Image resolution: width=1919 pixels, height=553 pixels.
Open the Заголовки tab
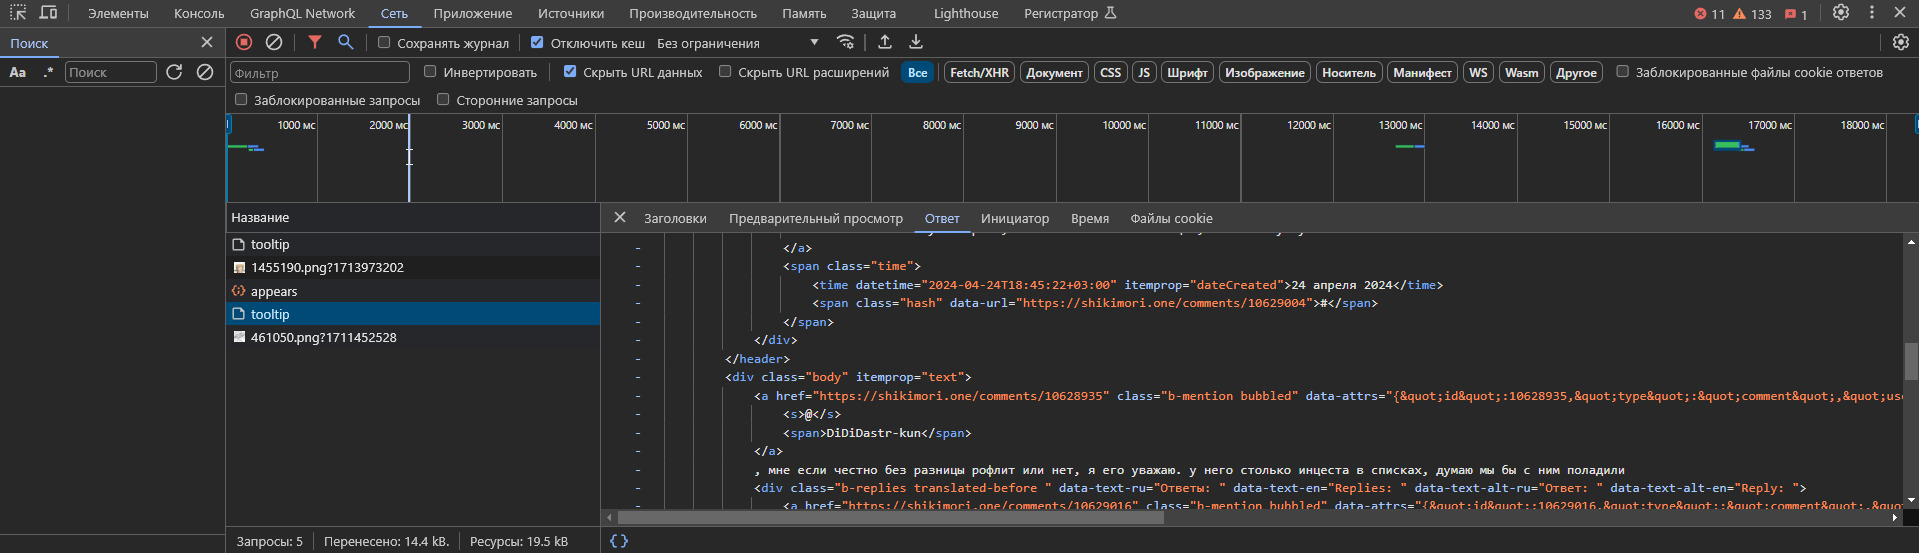point(675,218)
